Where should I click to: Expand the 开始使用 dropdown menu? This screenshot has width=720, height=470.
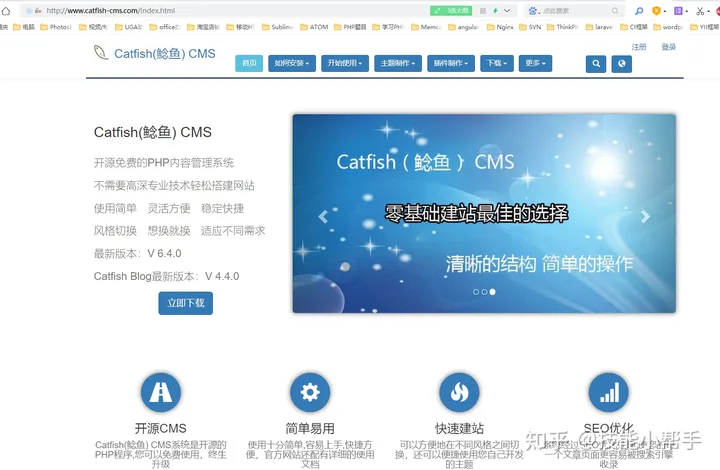tap(346, 63)
